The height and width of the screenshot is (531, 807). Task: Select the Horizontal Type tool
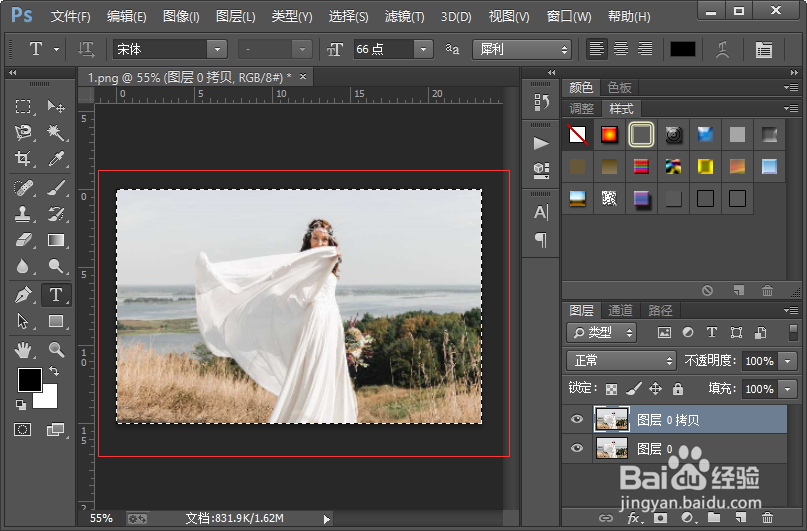tap(56, 294)
